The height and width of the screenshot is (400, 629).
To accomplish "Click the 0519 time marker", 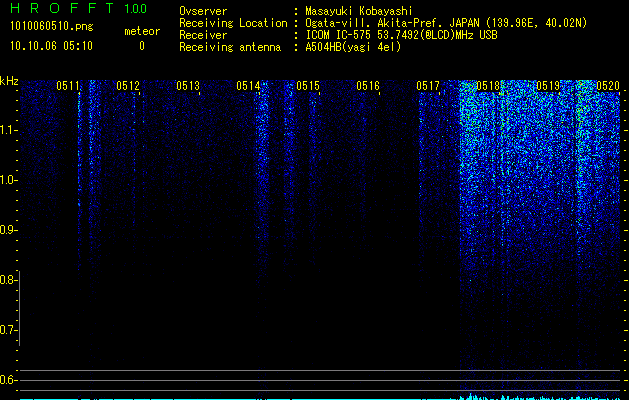I will pos(548,86).
